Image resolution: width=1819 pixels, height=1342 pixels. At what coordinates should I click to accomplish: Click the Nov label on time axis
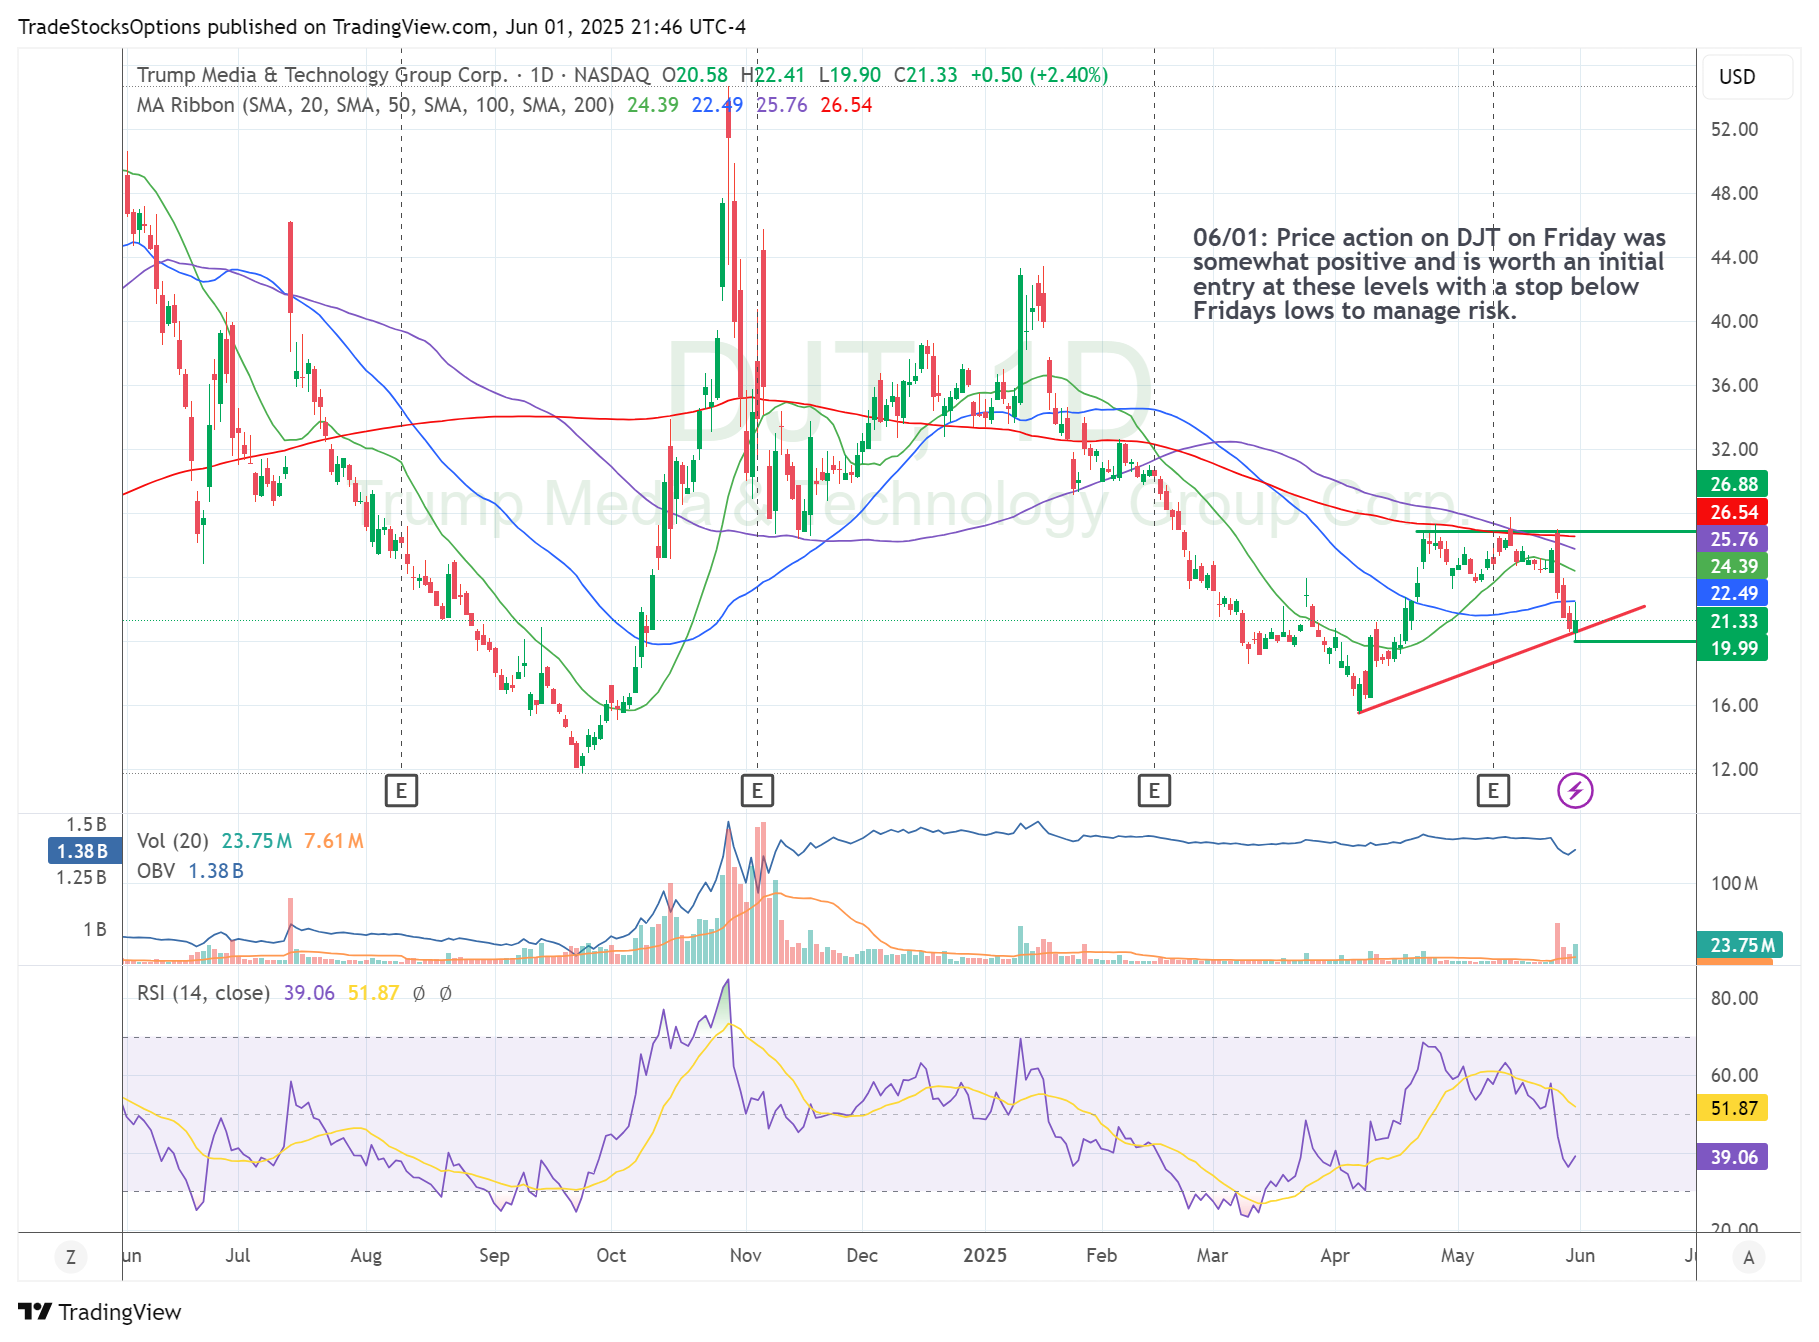745,1256
